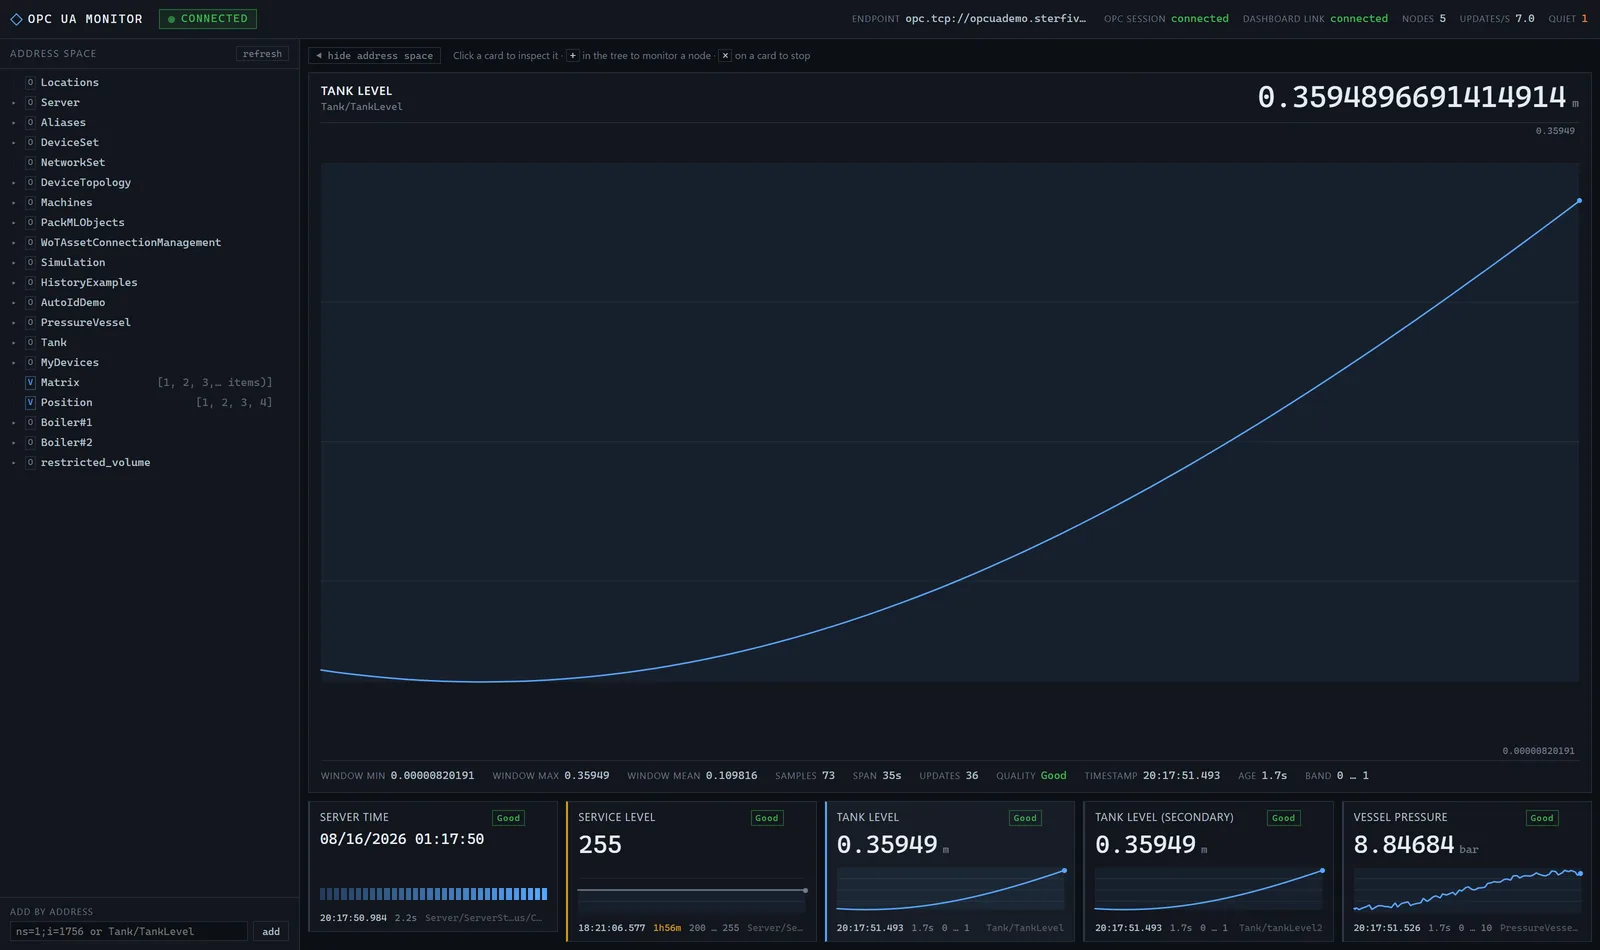Click the QUALITY Good stat
Image resolution: width=1600 pixels, height=950 pixels.
1031,776
